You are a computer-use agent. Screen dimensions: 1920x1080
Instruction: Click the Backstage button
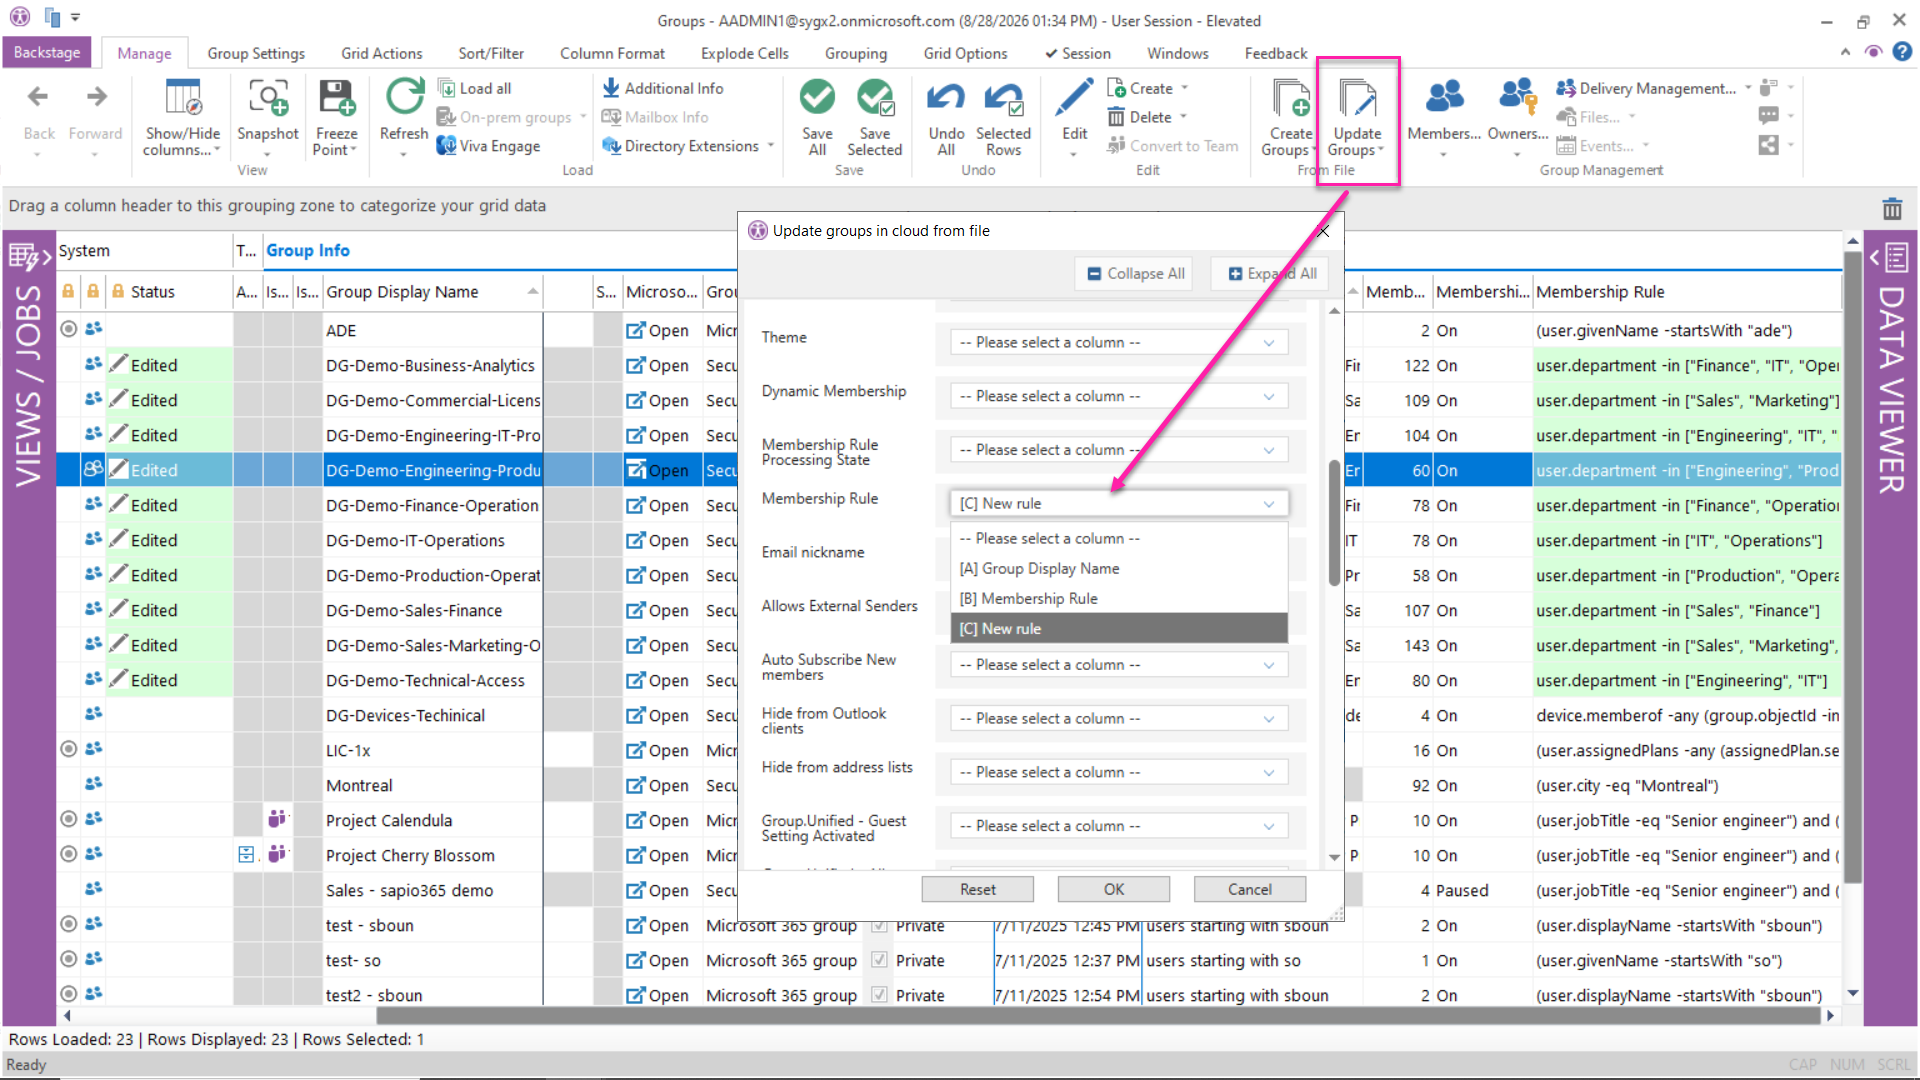[47, 52]
